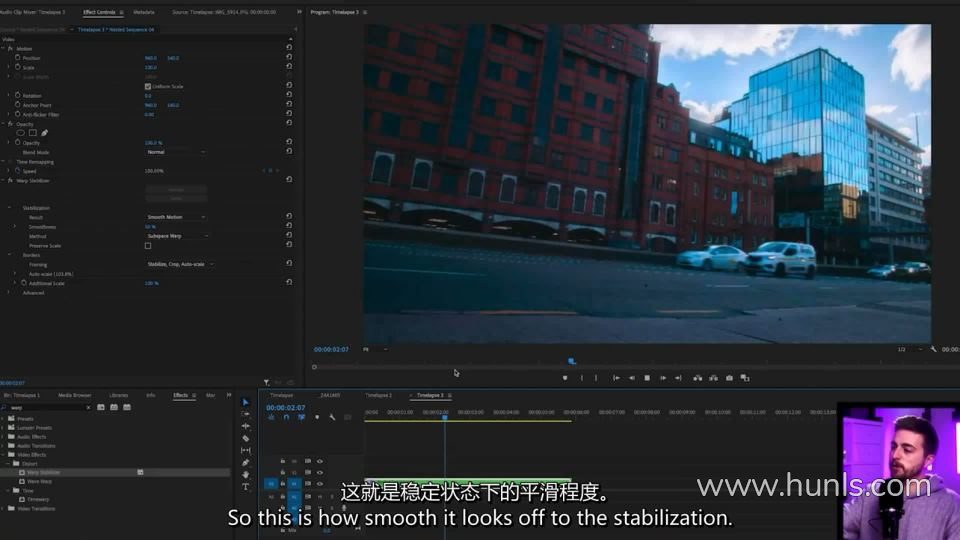This screenshot has width=960, height=540.
Task: Toggle the Warp Stabilizer fx on/off
Action: tap(10, 181)
